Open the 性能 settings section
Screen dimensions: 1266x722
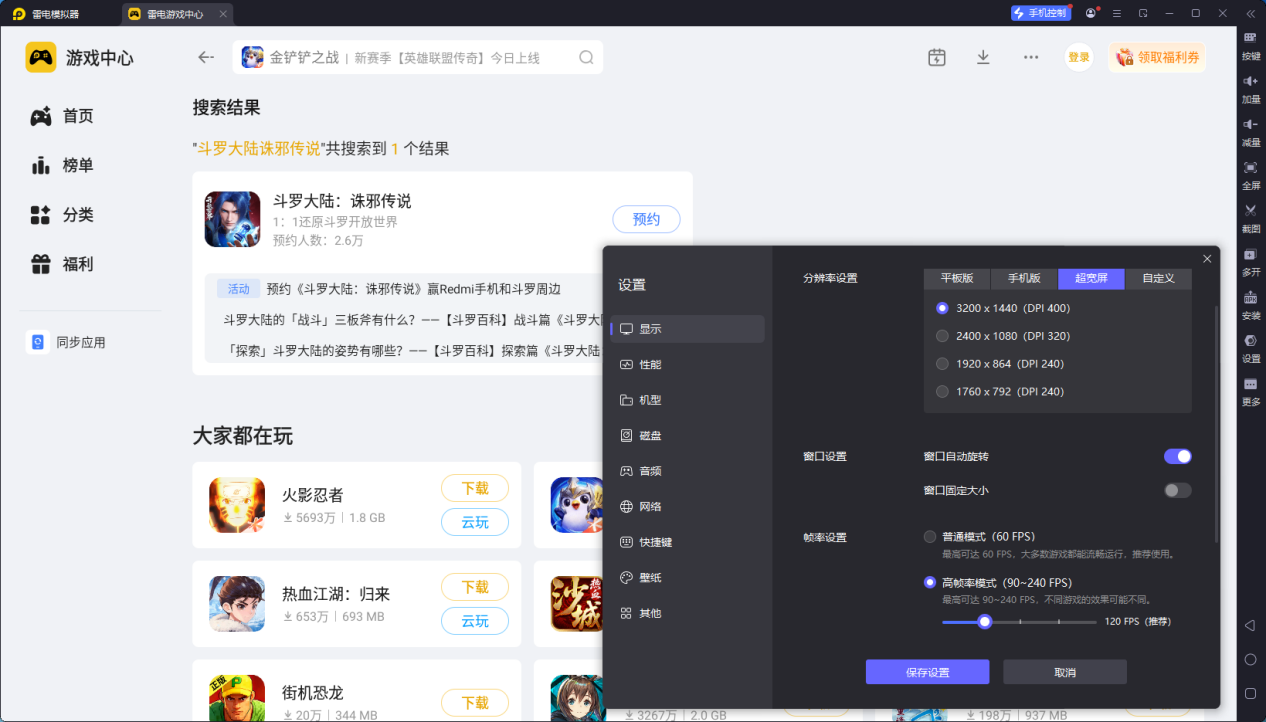coord(650,365)
